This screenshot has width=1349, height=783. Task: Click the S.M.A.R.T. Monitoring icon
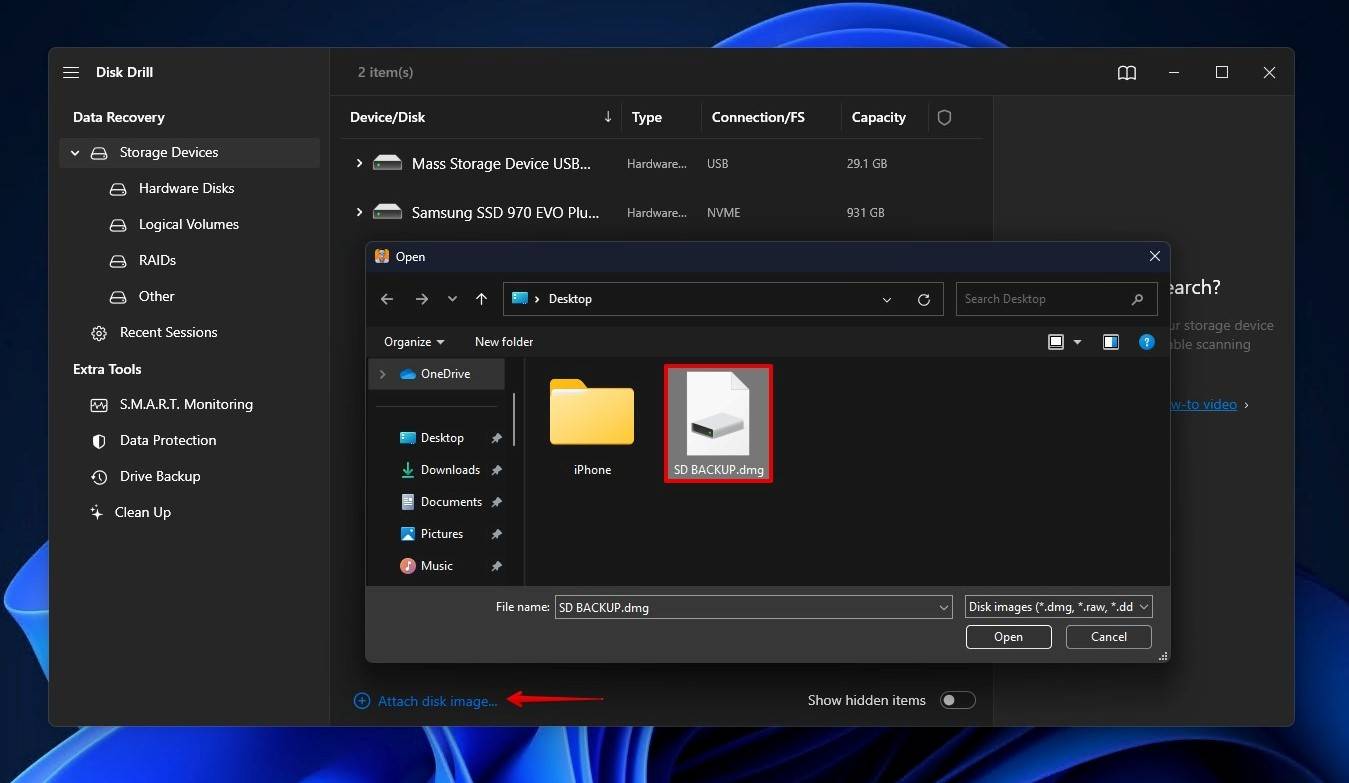point(99,405)
